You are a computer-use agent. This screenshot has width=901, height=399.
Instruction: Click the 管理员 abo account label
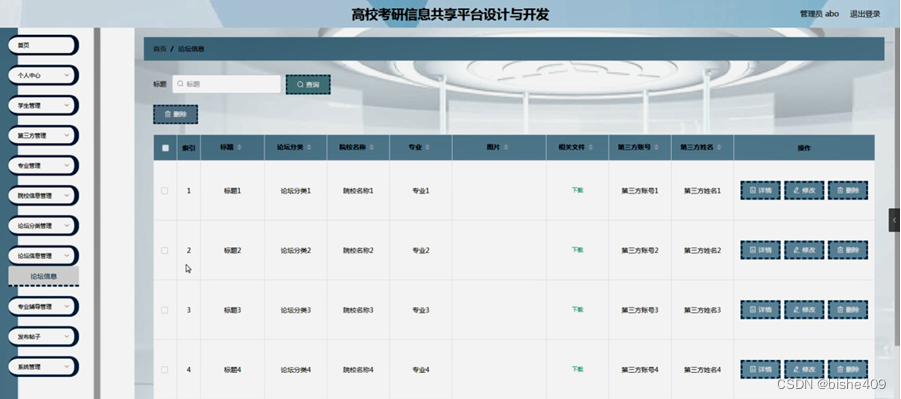tap(819, 14)
